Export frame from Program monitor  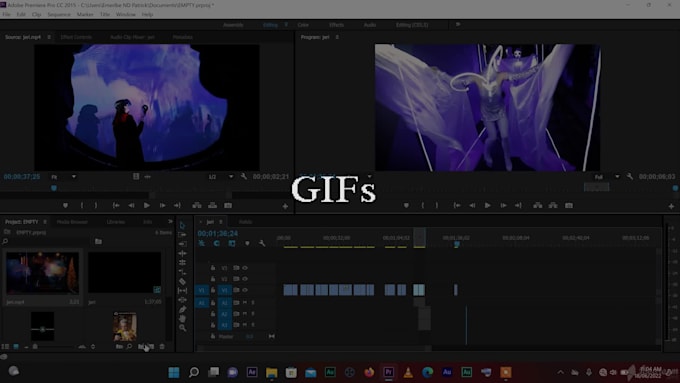569,206
